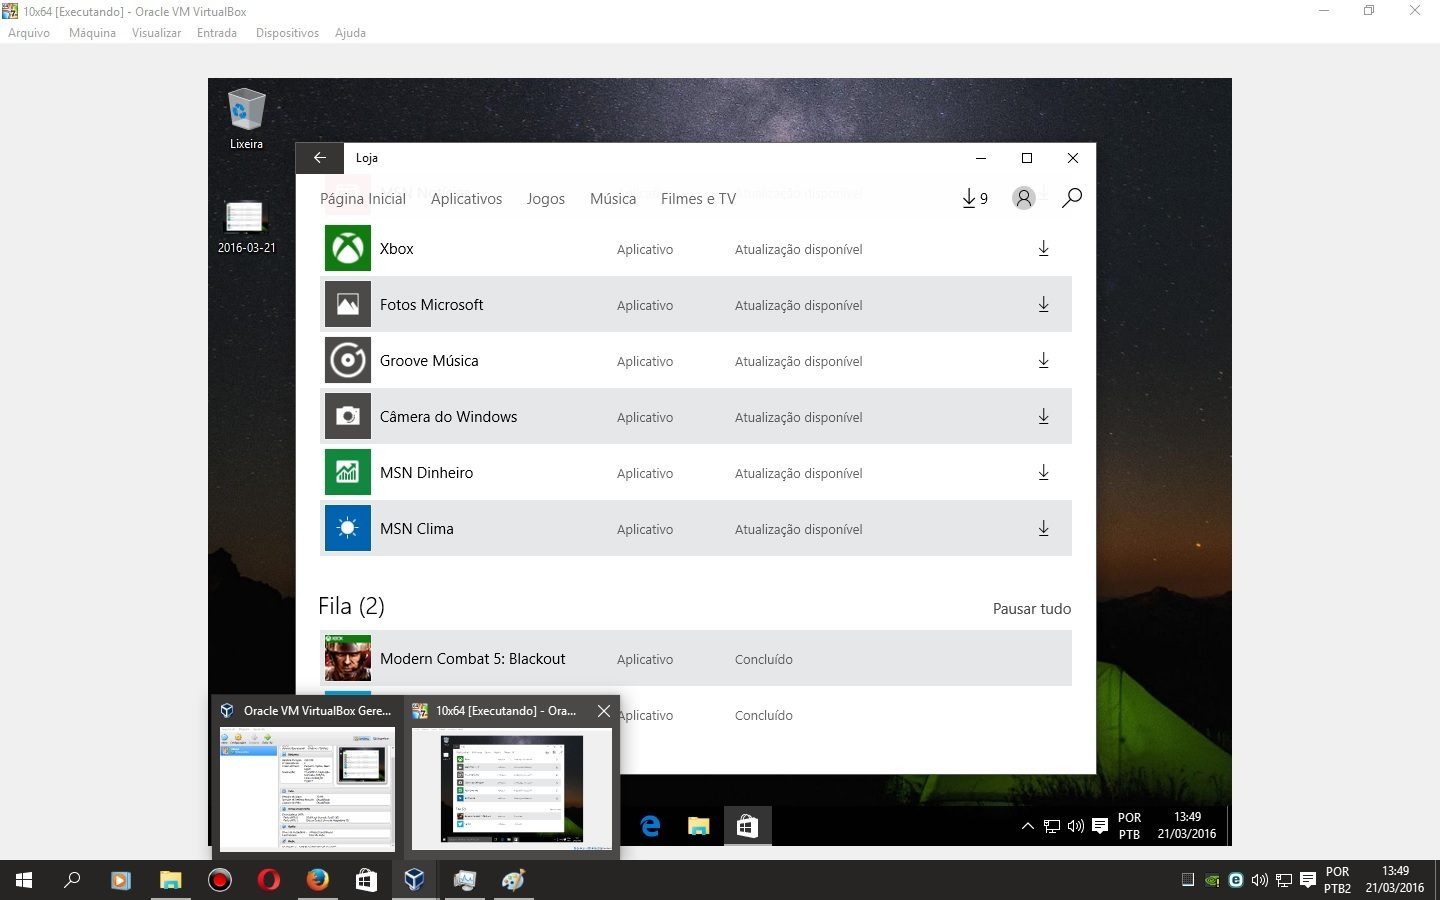Select the 2016-03-21 desktop file icon
This screenshot has width=1440, height=900.
pos(246,226)
